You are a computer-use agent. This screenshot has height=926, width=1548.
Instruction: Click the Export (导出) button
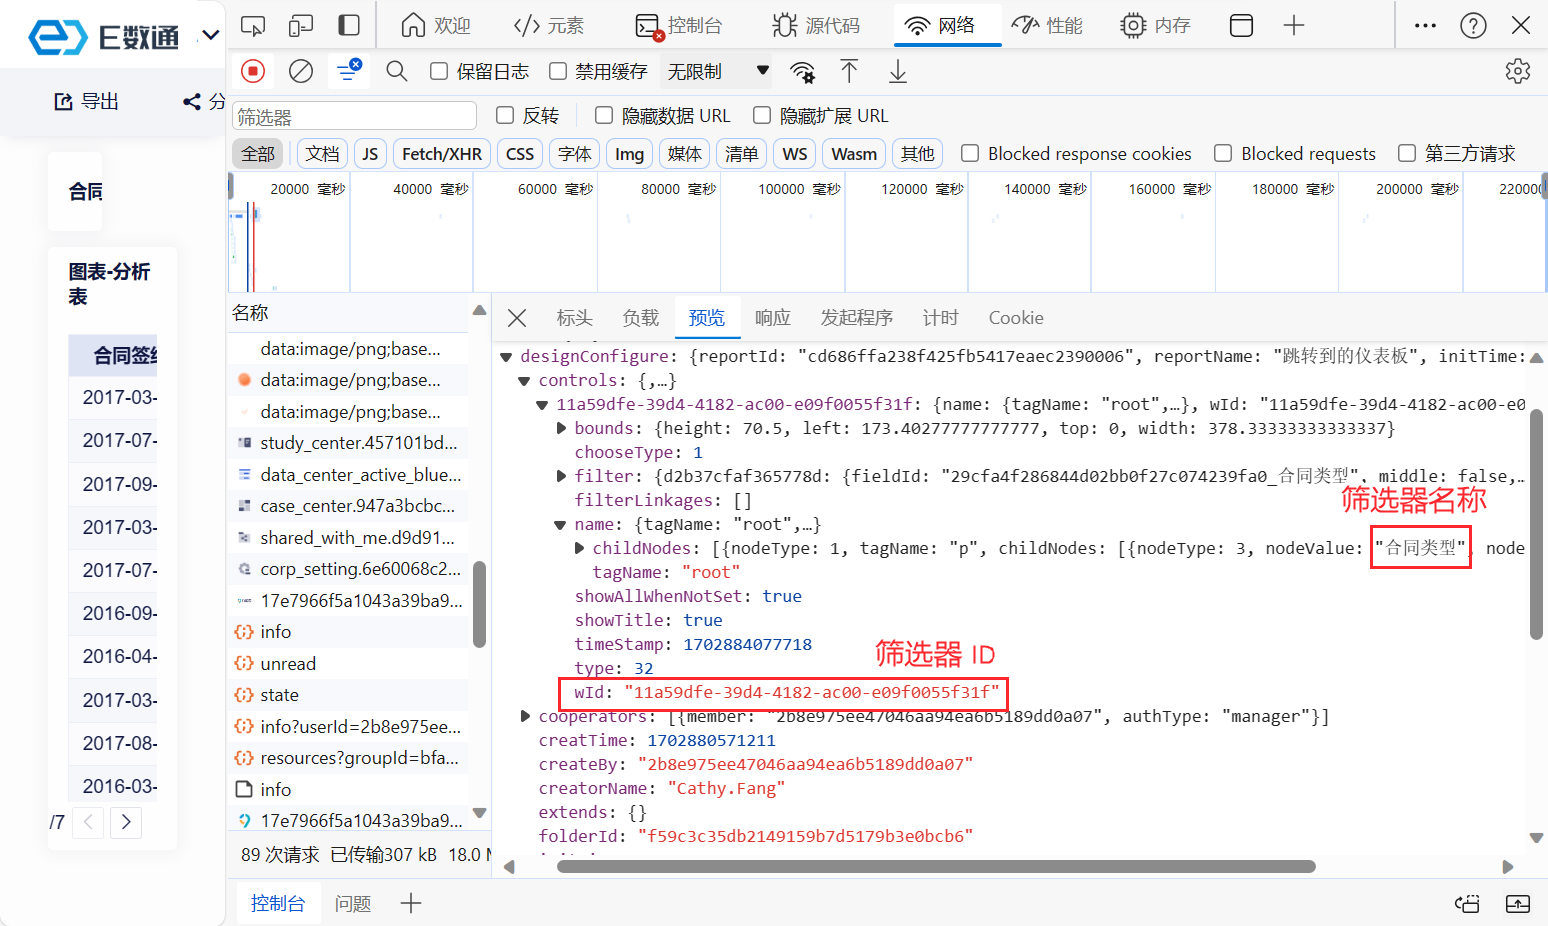coord(87,101)
